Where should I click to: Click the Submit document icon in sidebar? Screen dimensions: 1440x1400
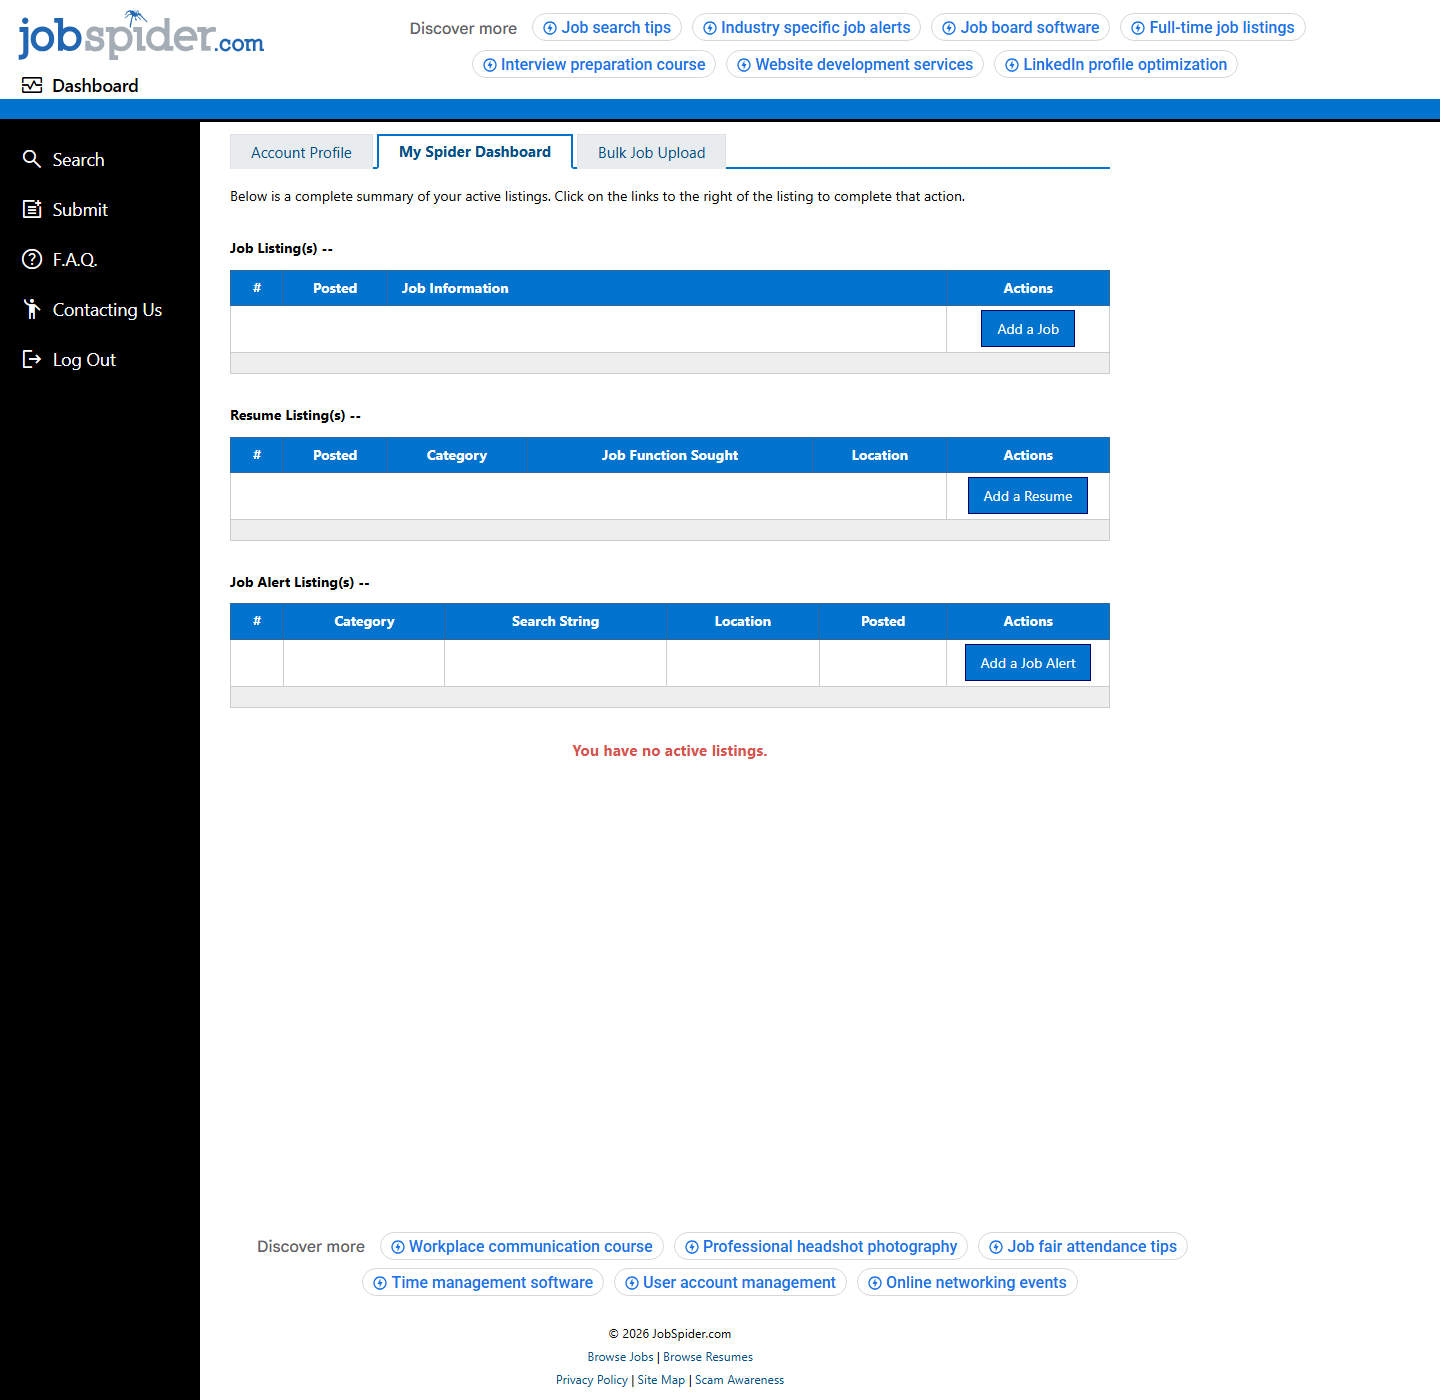(x=32, y=209)
